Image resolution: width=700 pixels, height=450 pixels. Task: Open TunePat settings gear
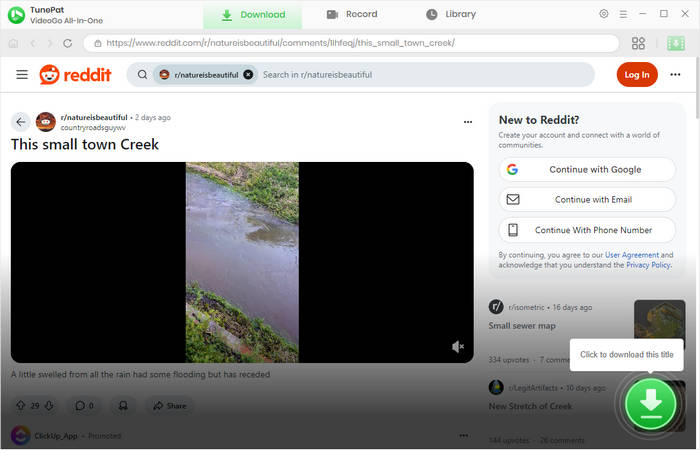tap(604, 14)
